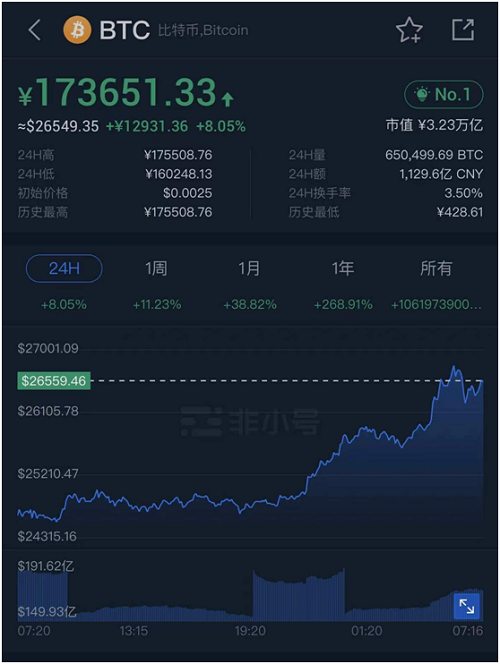Tap the +¥12931.36 change amount

coord(147,126)
